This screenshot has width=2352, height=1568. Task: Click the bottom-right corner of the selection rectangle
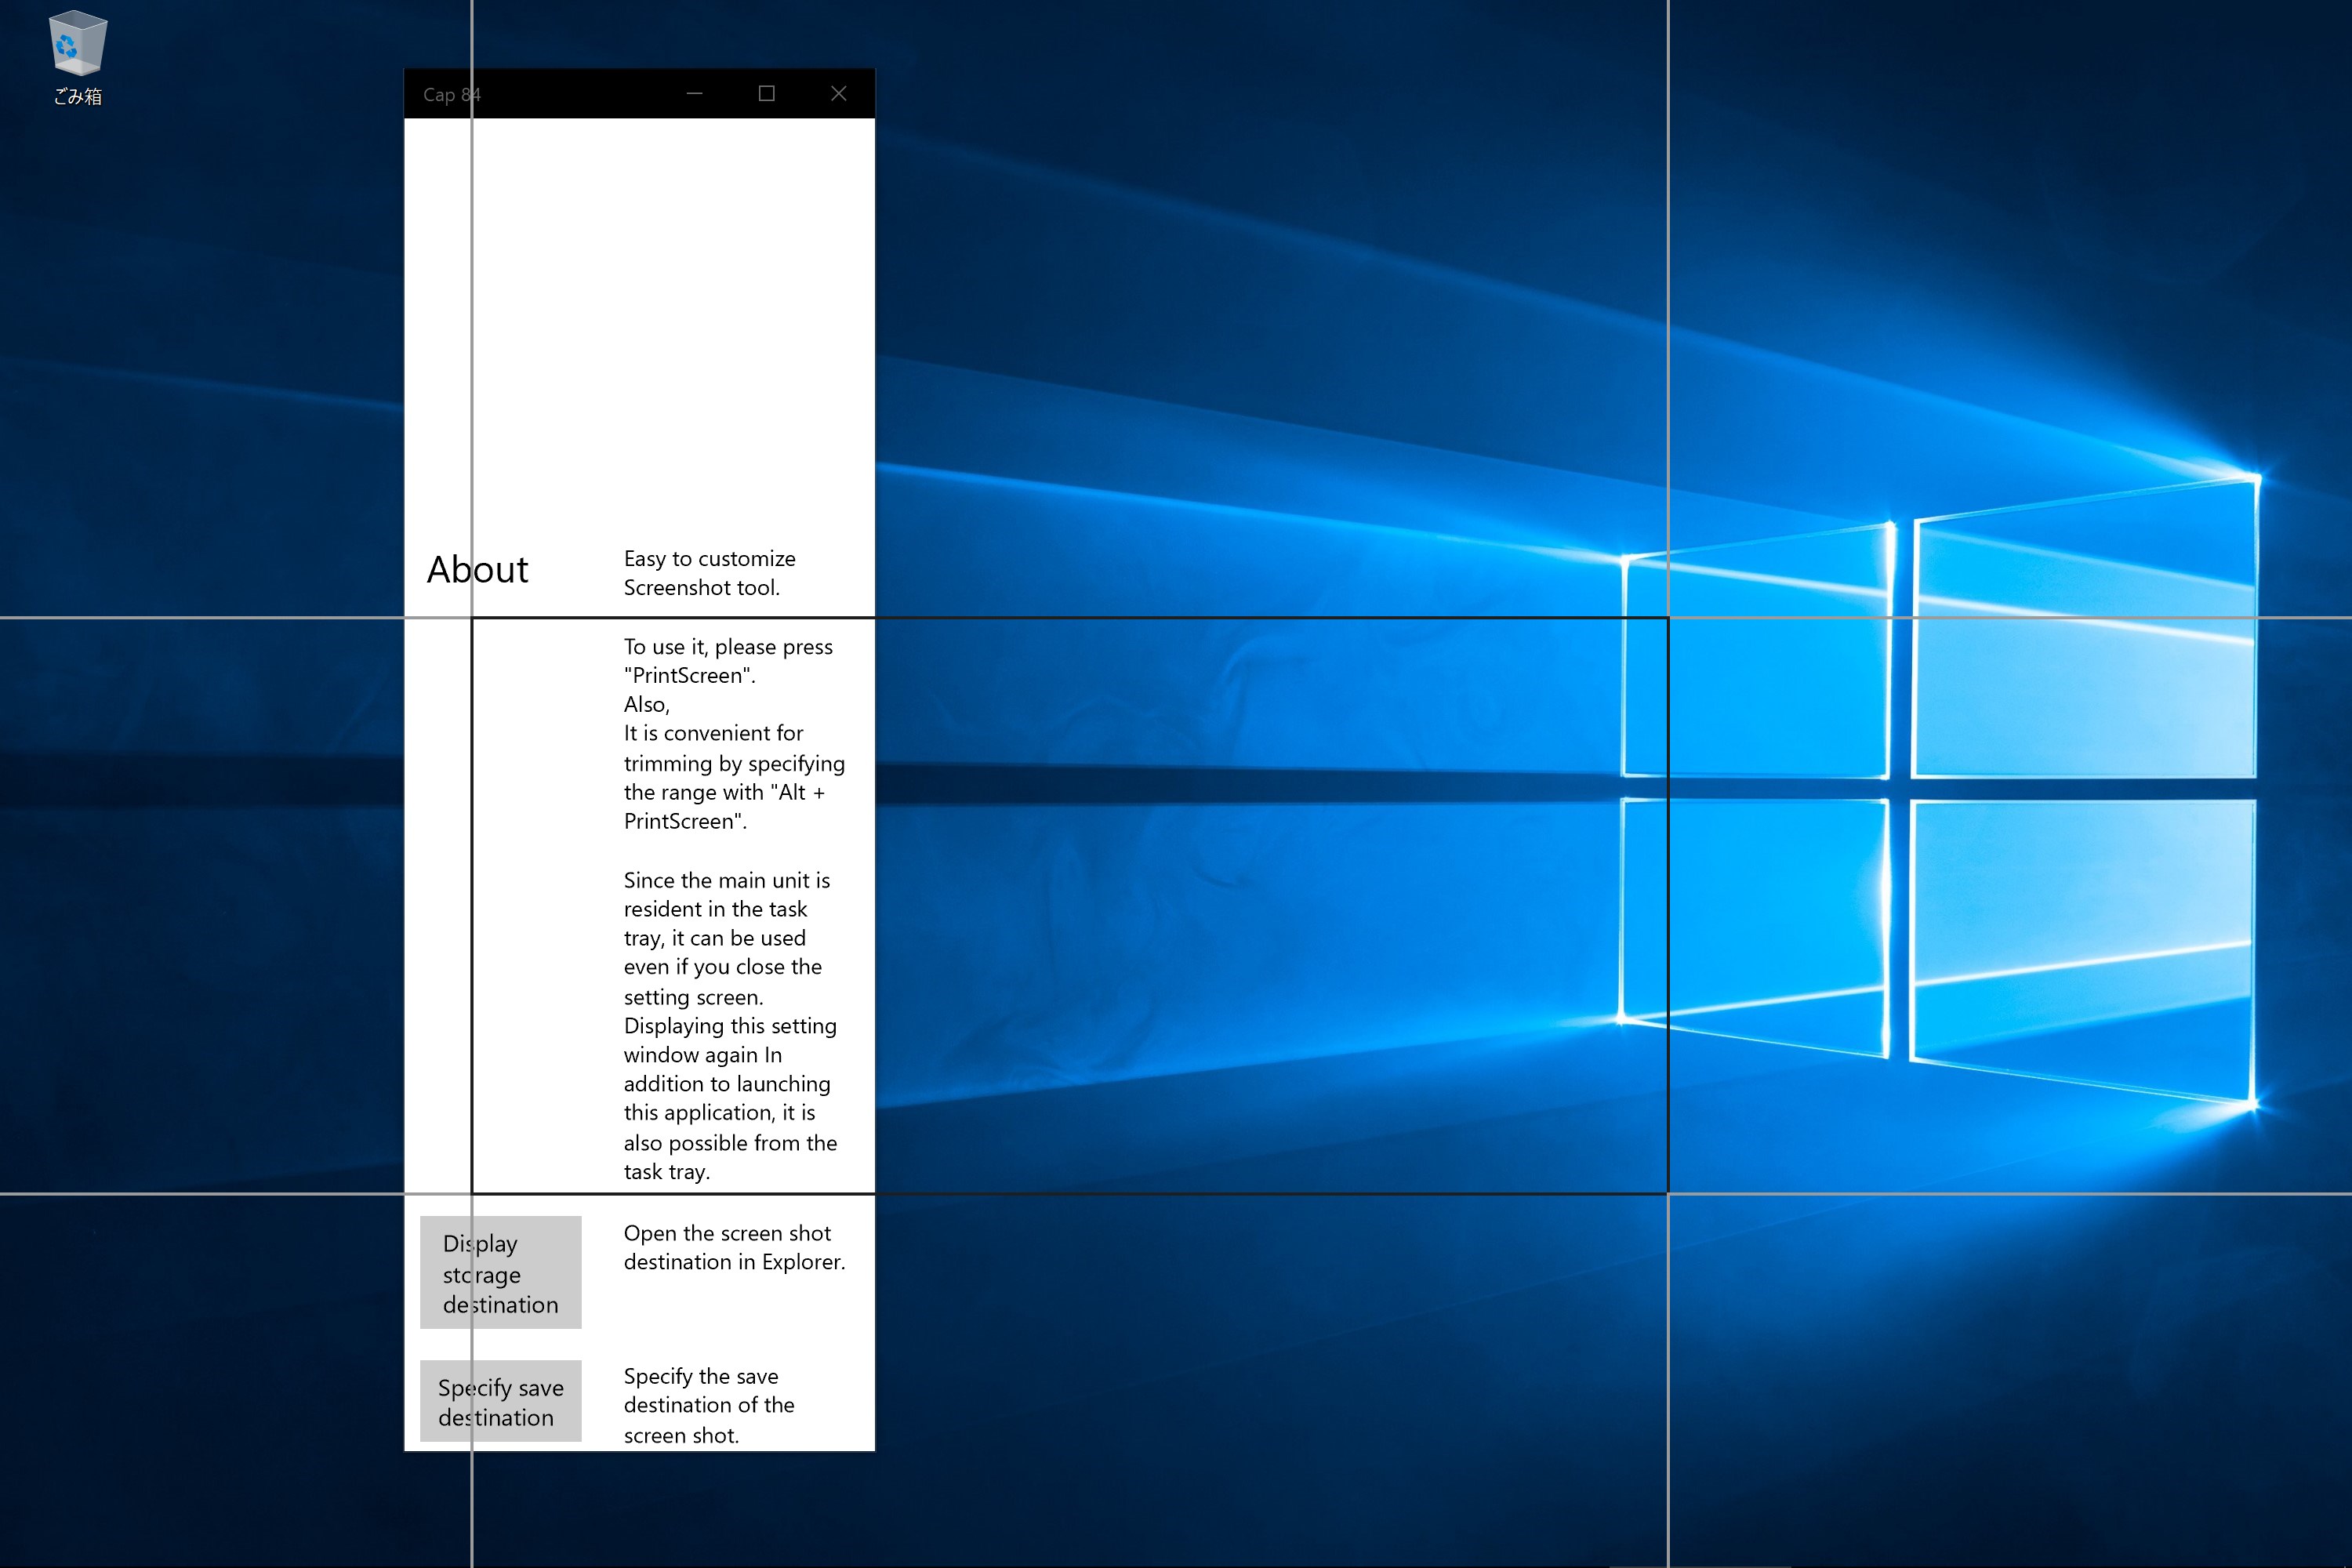1667,1193
